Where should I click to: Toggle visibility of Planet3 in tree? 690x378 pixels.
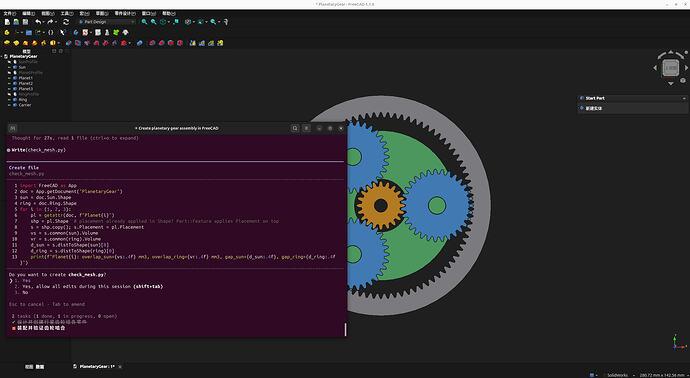pyautogui.click(x=9, y=89)
